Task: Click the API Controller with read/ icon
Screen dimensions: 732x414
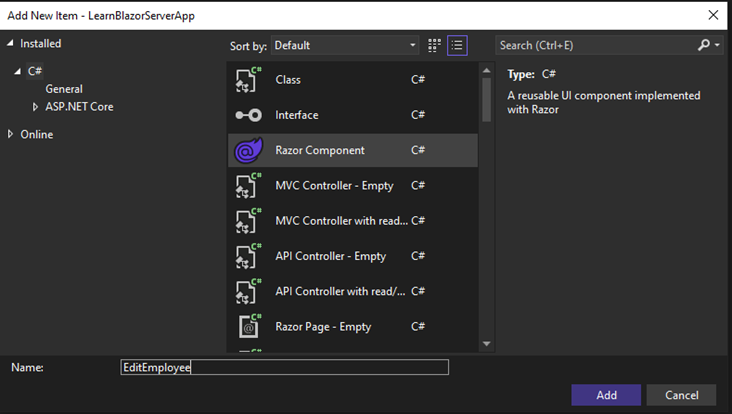Action: click(x=248, y=291)
